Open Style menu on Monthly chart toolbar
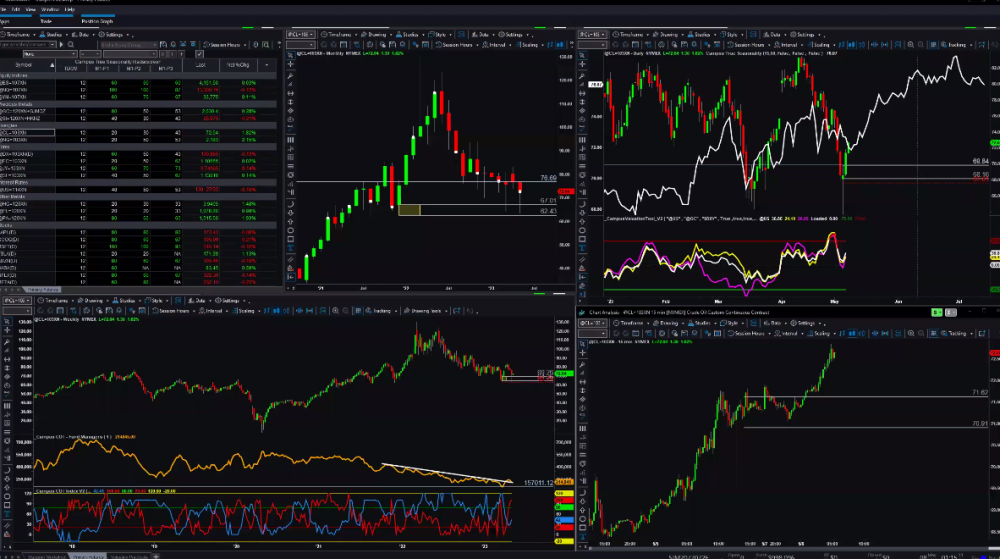 (439, 34)
